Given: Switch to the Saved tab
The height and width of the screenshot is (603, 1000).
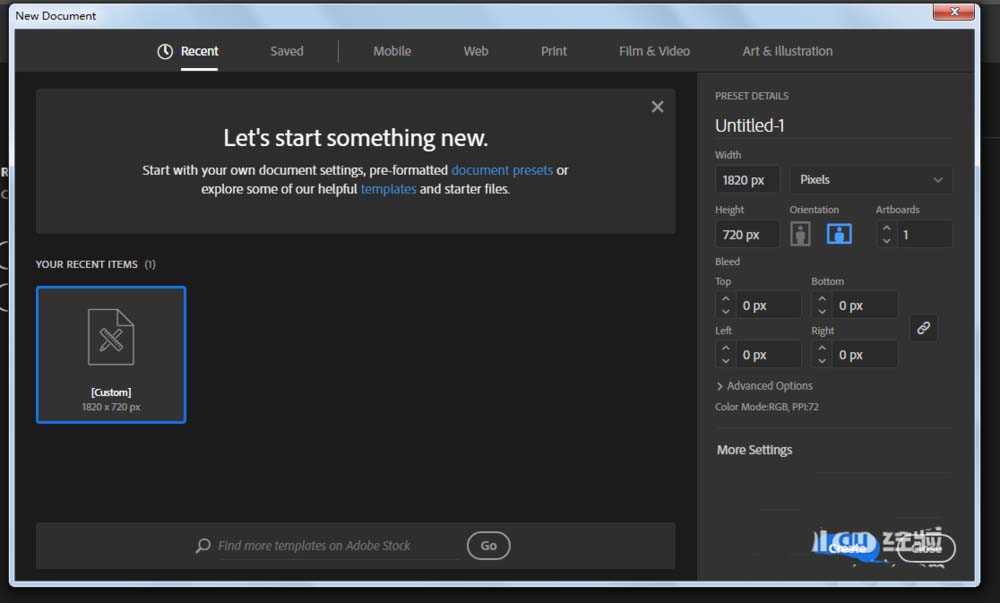Looking at the screenshot, I should 286,51.
